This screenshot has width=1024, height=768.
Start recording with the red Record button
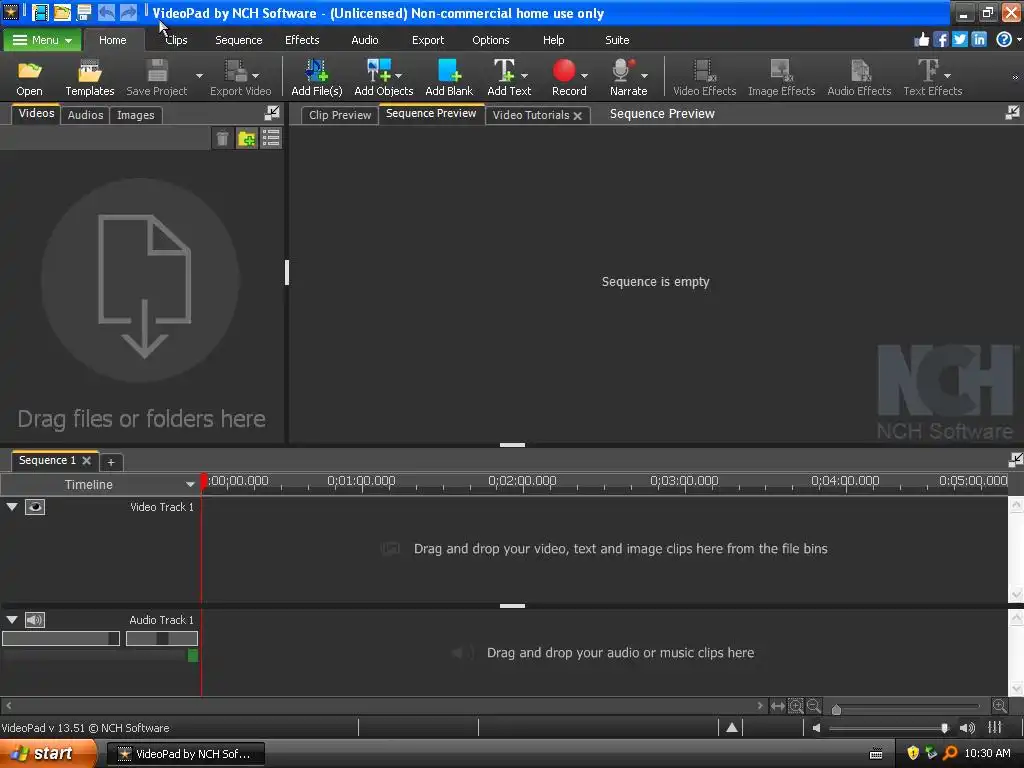coord(564,71)
